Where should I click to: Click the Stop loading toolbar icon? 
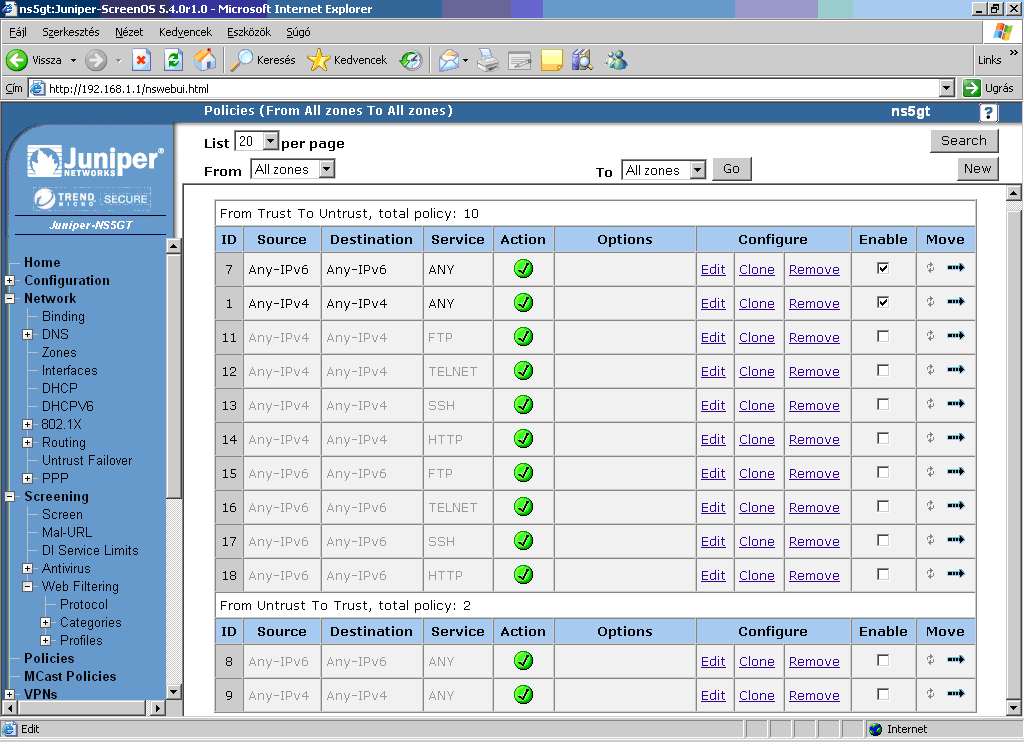point(141,60)
